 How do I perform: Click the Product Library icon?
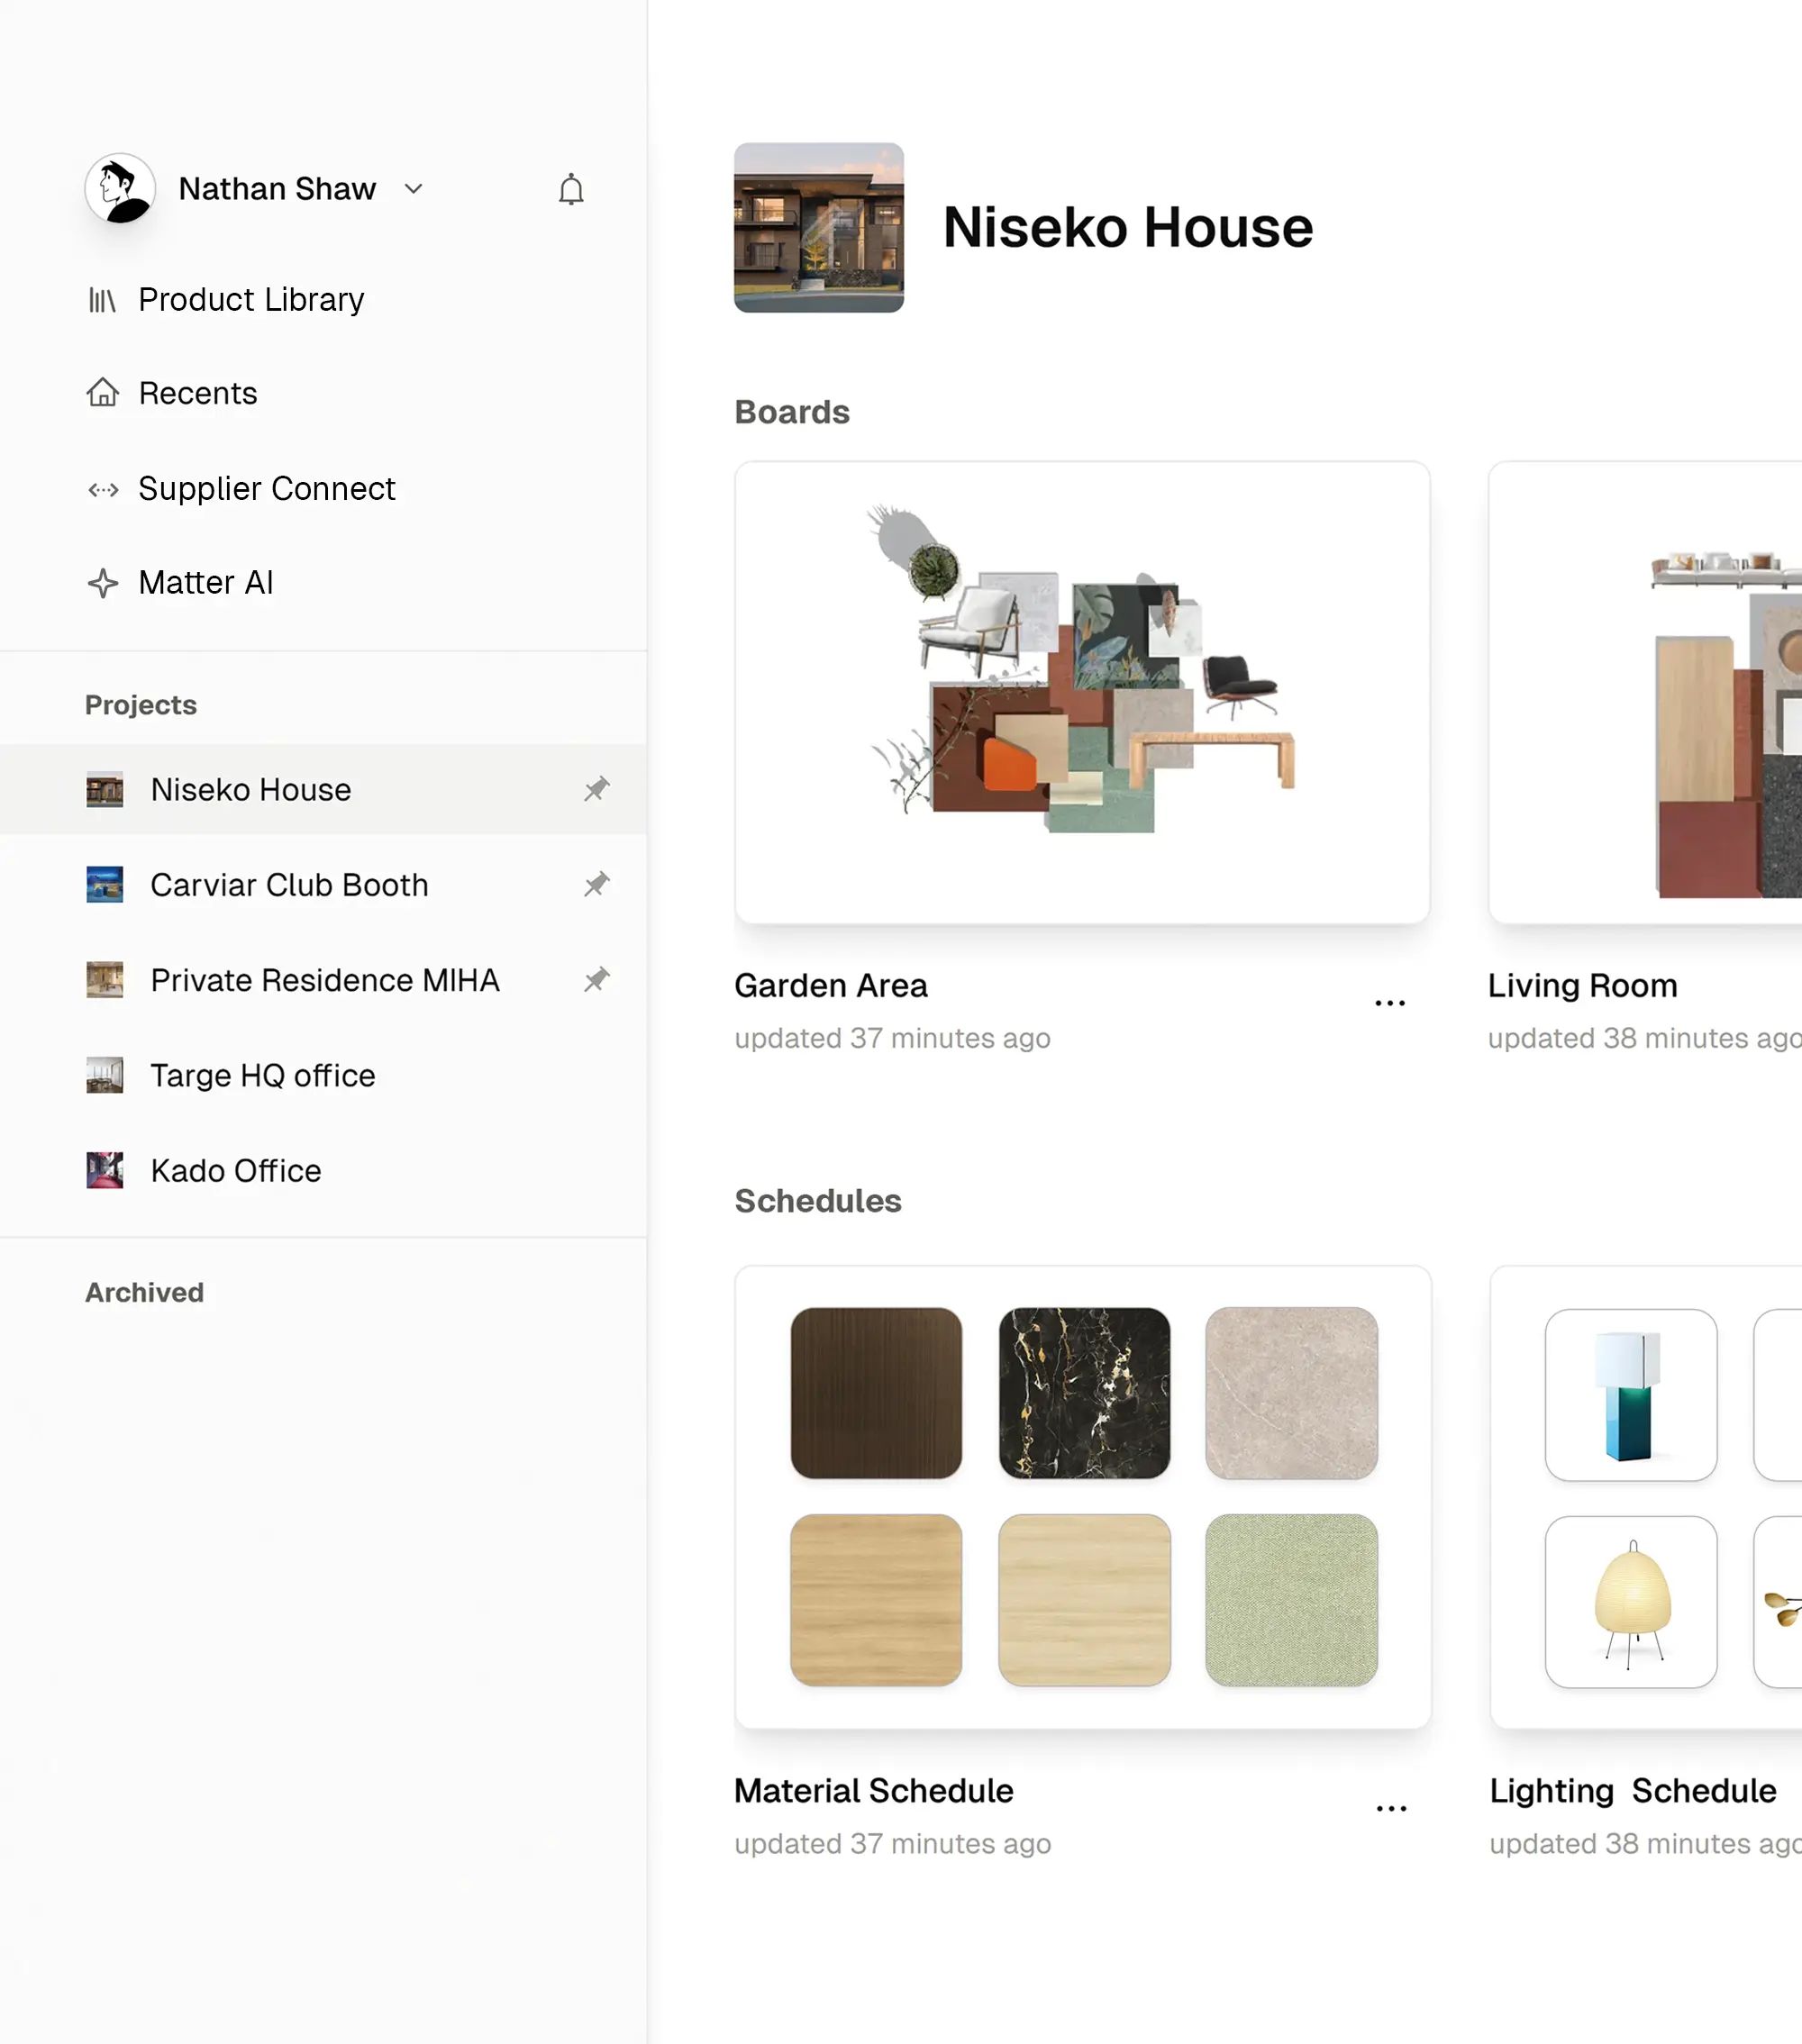[x=103, y=298]
